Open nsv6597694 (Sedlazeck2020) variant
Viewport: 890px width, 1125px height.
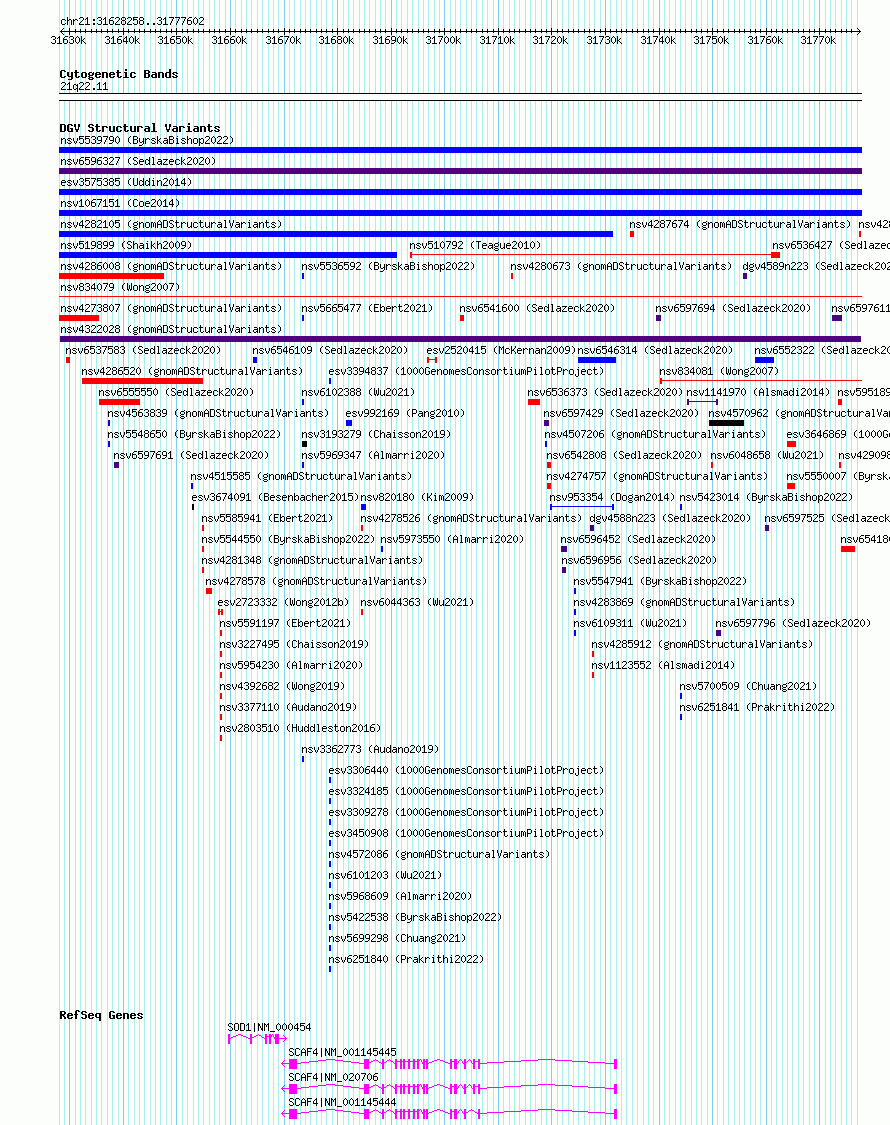pos(733,309)
